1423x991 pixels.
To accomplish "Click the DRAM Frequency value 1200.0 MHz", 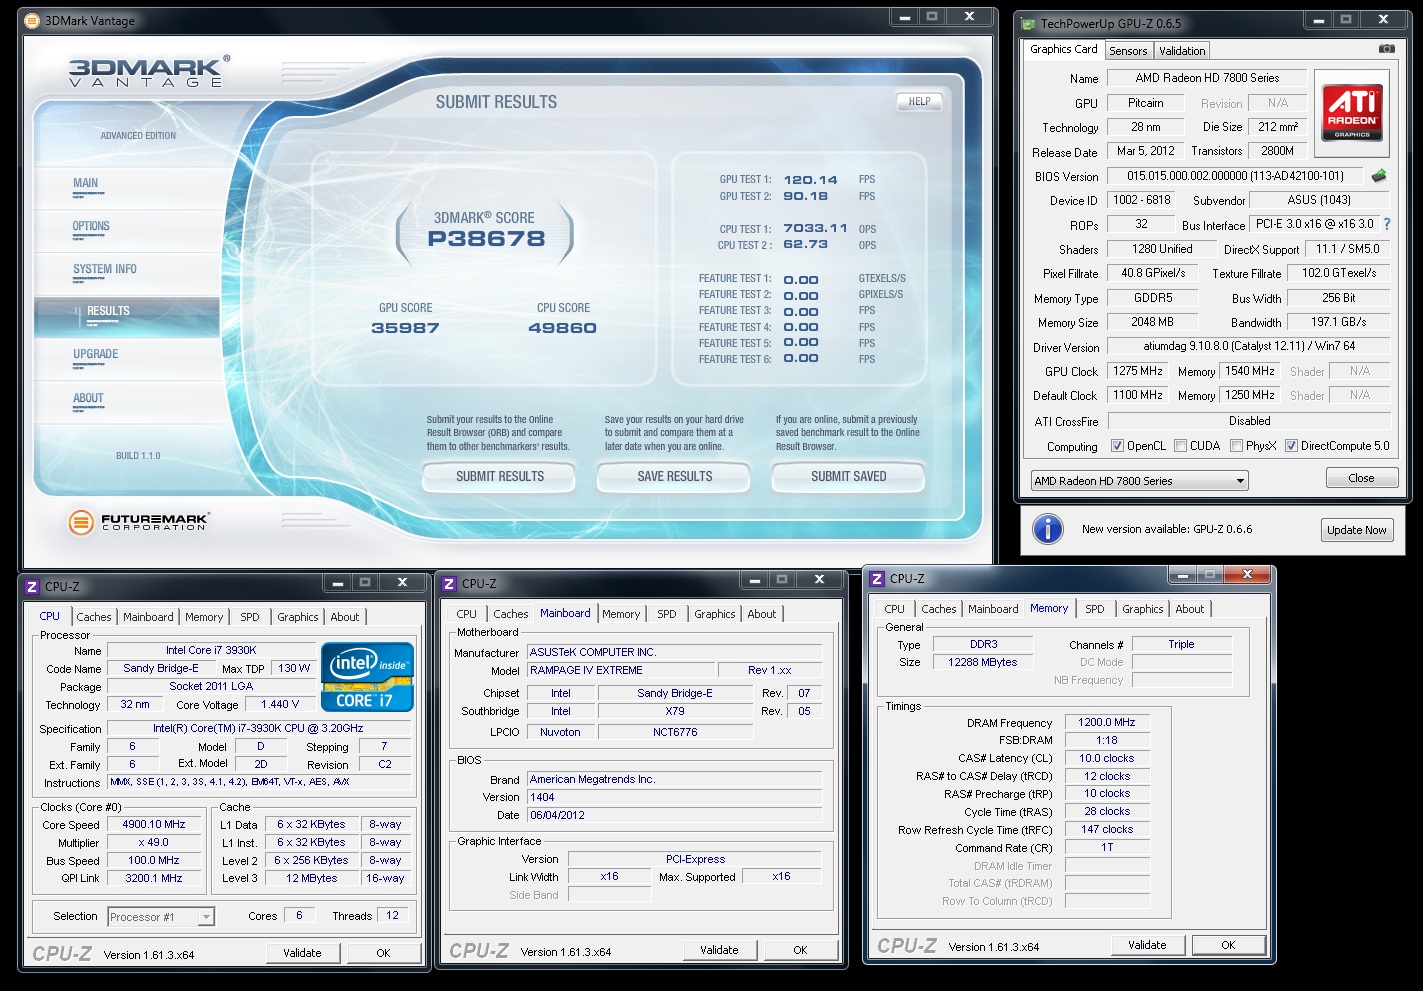I will pos(1107,722).
